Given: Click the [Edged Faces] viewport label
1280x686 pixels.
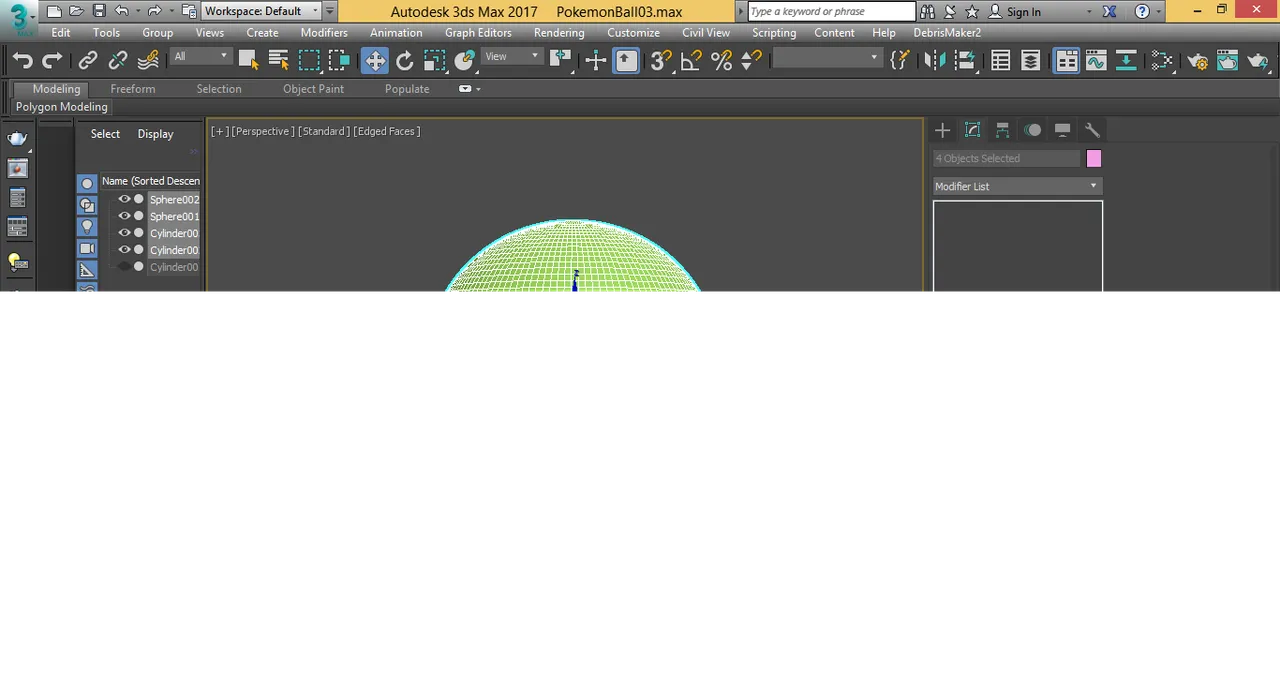Looking at the screenshot, I should (387, 131).
